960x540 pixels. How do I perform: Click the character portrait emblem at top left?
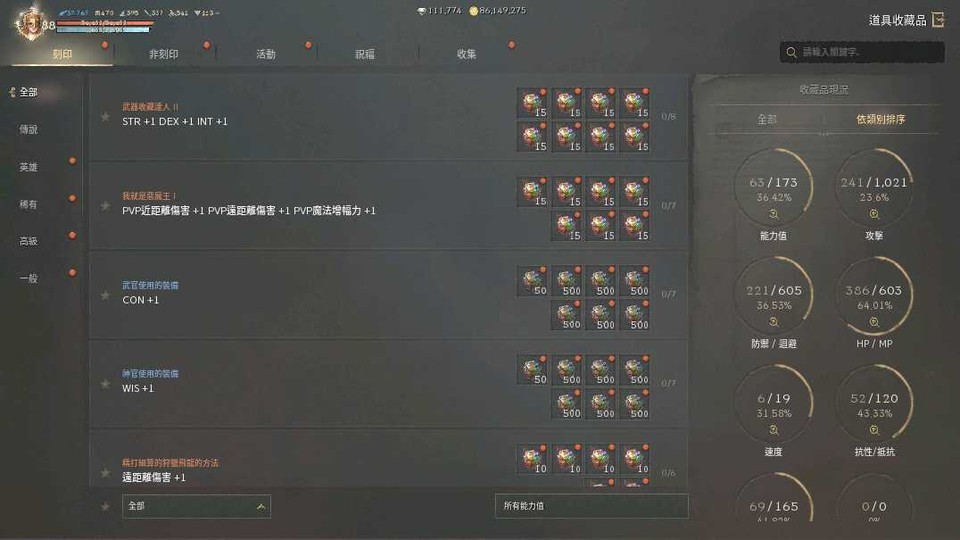(31, 23)
